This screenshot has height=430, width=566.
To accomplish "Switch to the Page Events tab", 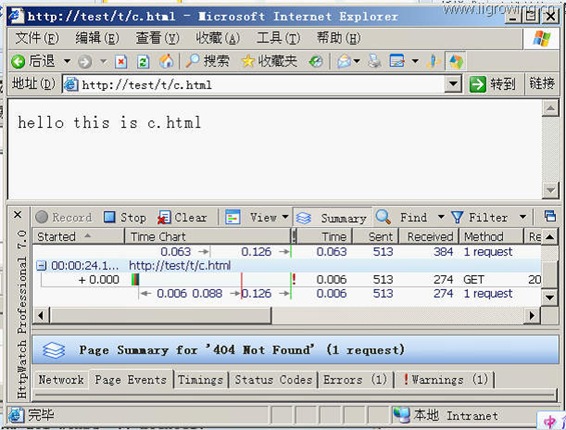I will [x=131, y=379].
